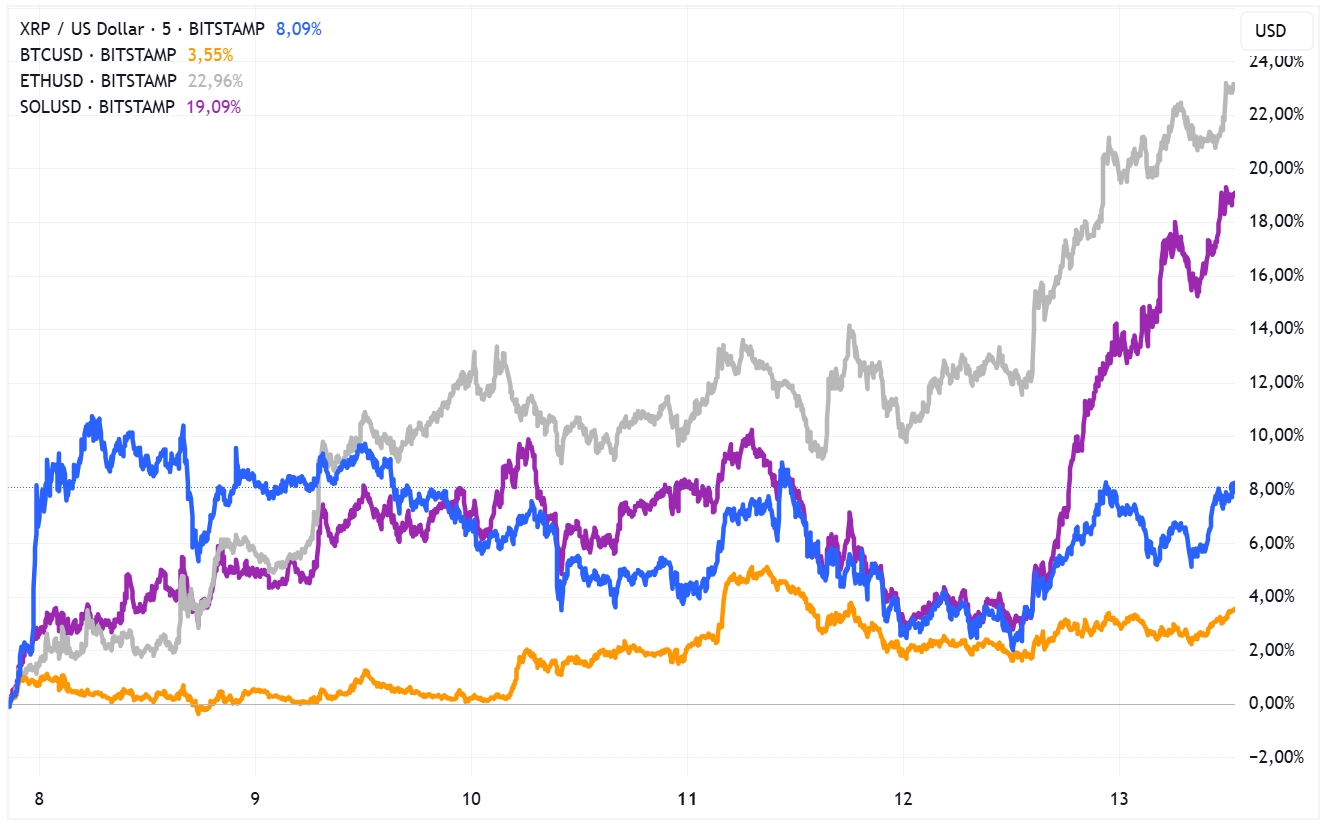The height and width of the screenshot is (832, 1321).
Task: Click the purple 19,09% SOL value
Action: pyautogui.click(x=214, y=107)
